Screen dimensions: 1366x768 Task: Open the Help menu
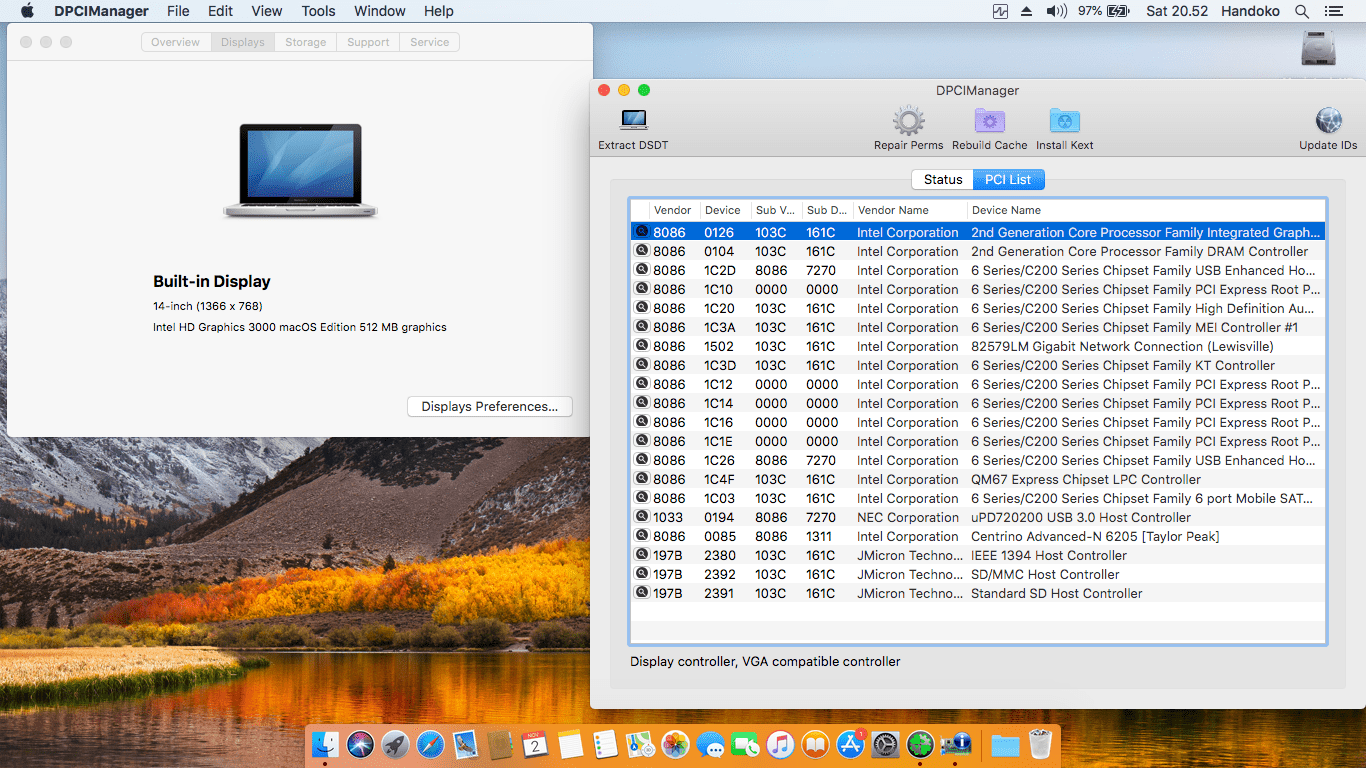click(439, 11)
